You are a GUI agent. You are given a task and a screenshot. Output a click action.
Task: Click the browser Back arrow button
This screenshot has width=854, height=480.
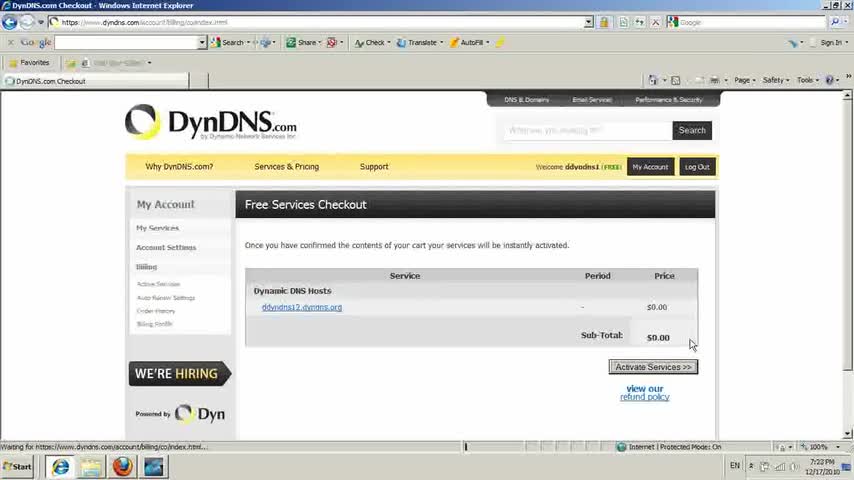click(x=9, y=22)
